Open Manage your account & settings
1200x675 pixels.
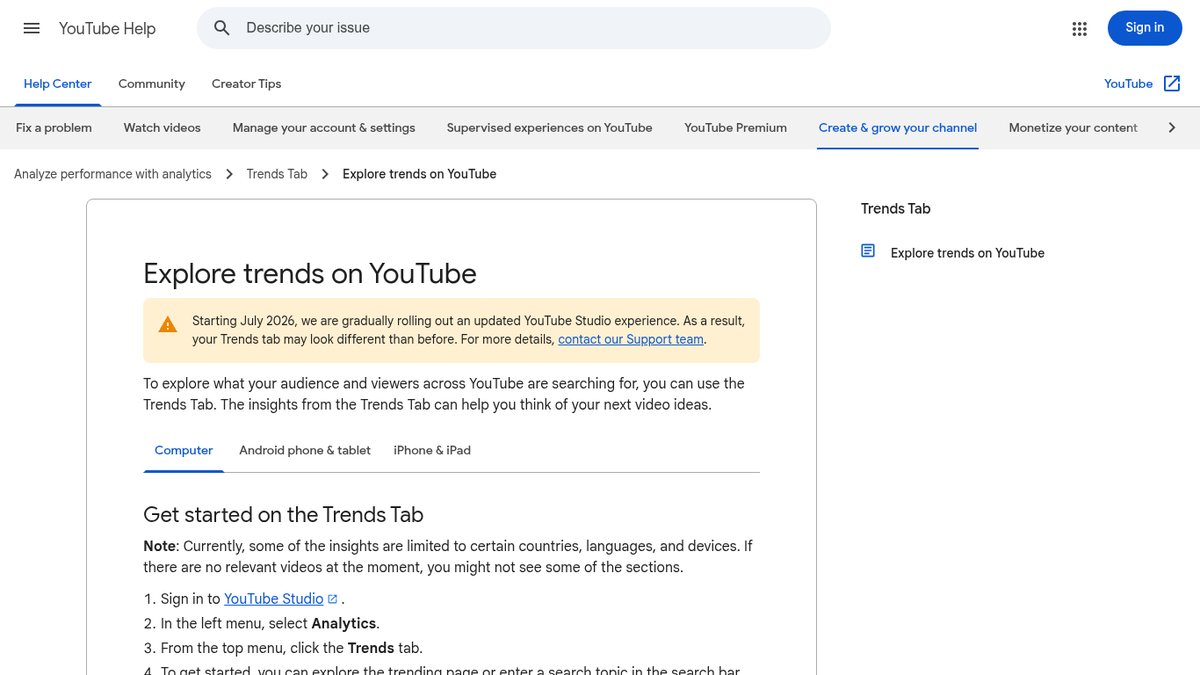click(324, 128)
